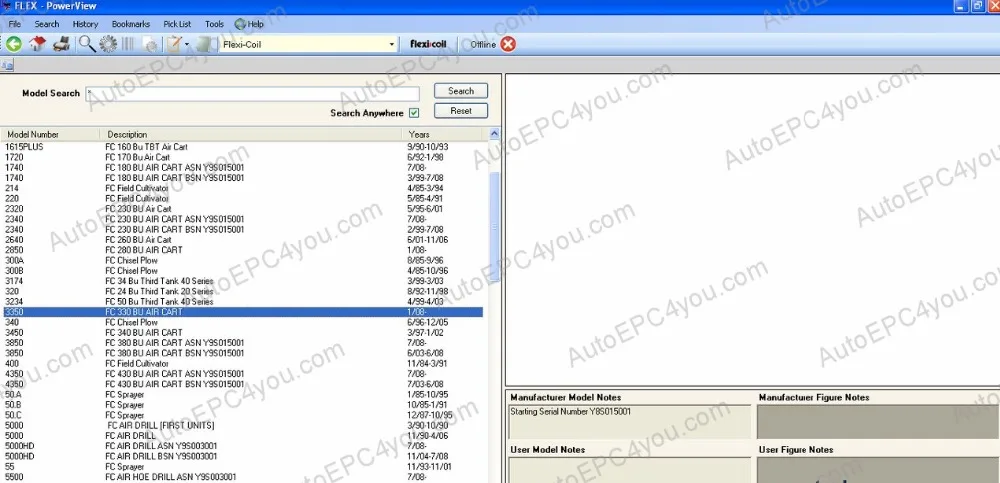Select model 340 FC Chisel Plow

point(242,322)
